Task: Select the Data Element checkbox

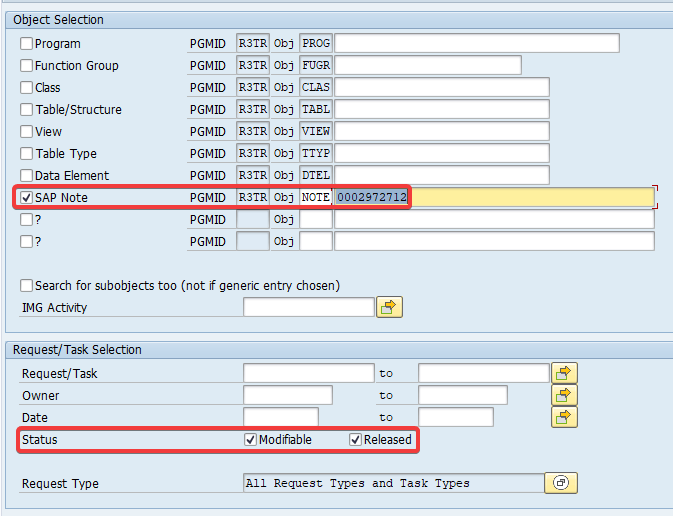Action: click(x=27, y=176)
